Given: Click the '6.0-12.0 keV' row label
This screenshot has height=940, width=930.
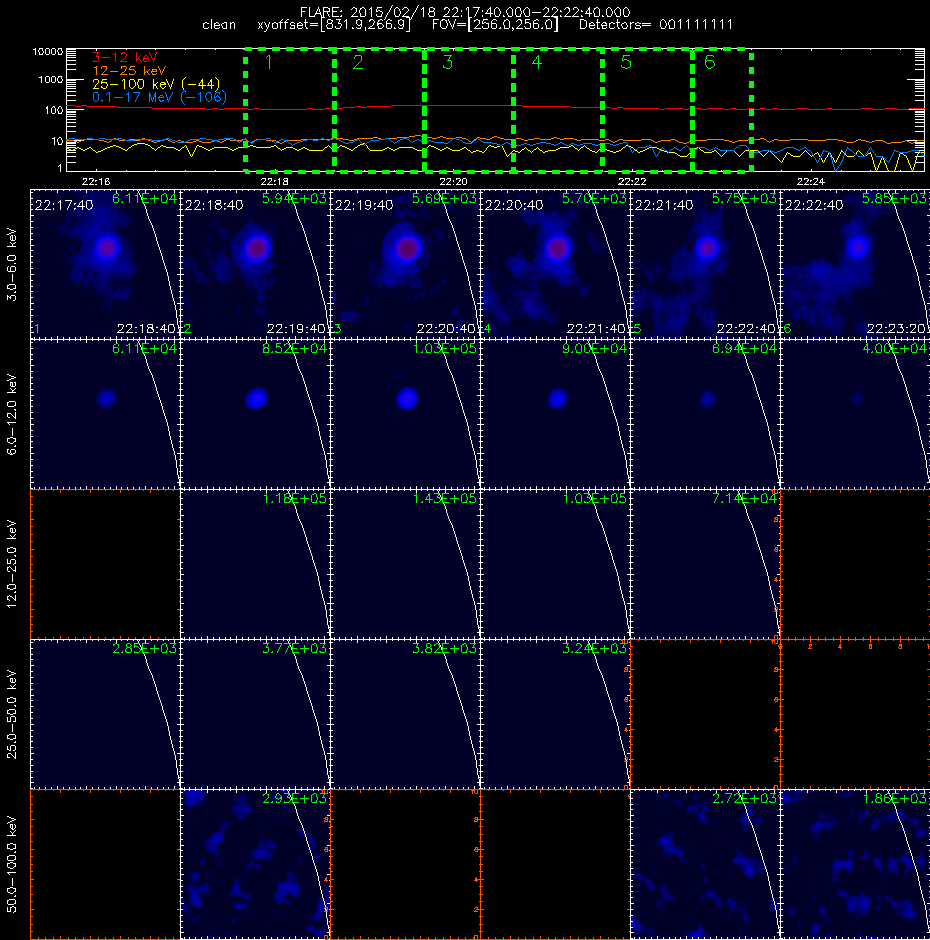Looking at the screenshot, I should coord(12,414).
